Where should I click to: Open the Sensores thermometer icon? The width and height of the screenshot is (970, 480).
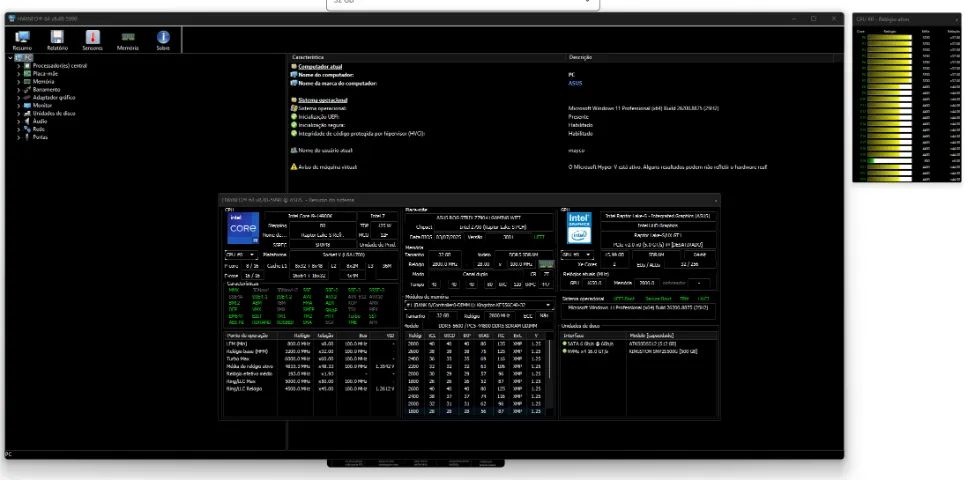pos(93,40)
